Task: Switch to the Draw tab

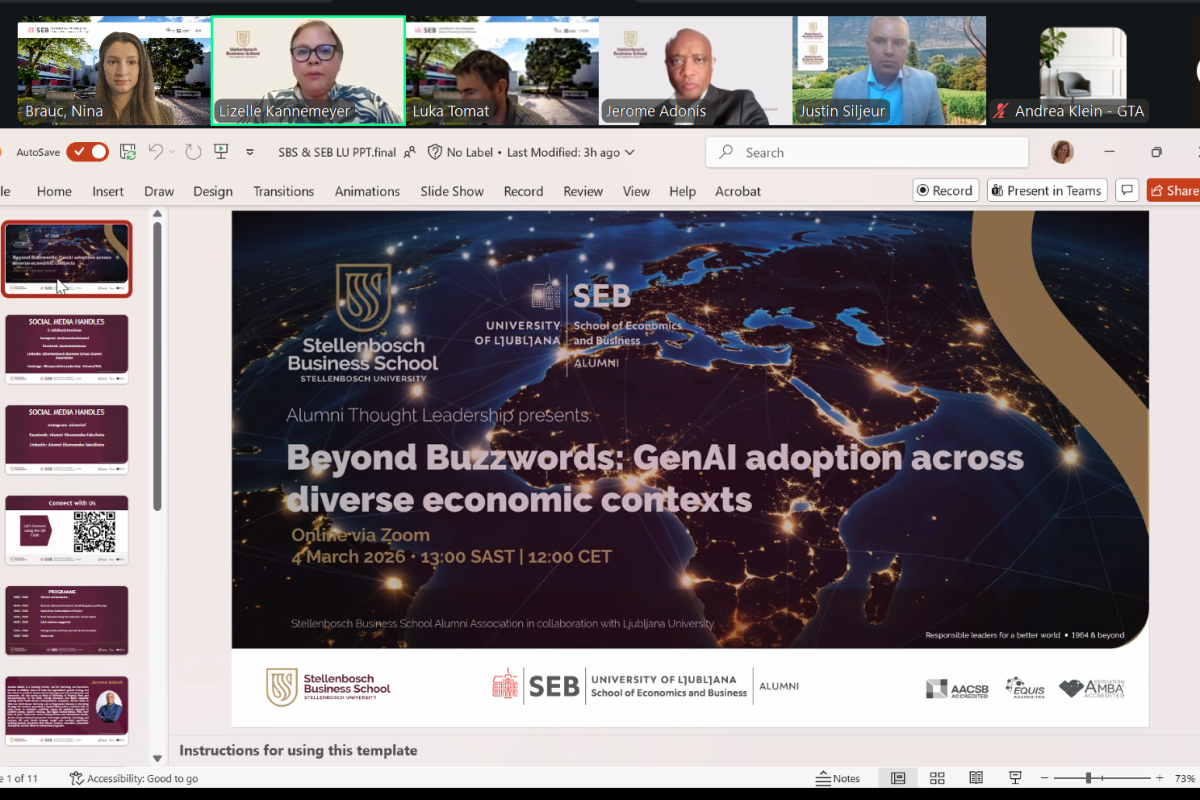Action: pyautogui.click(x=159, y=191)
